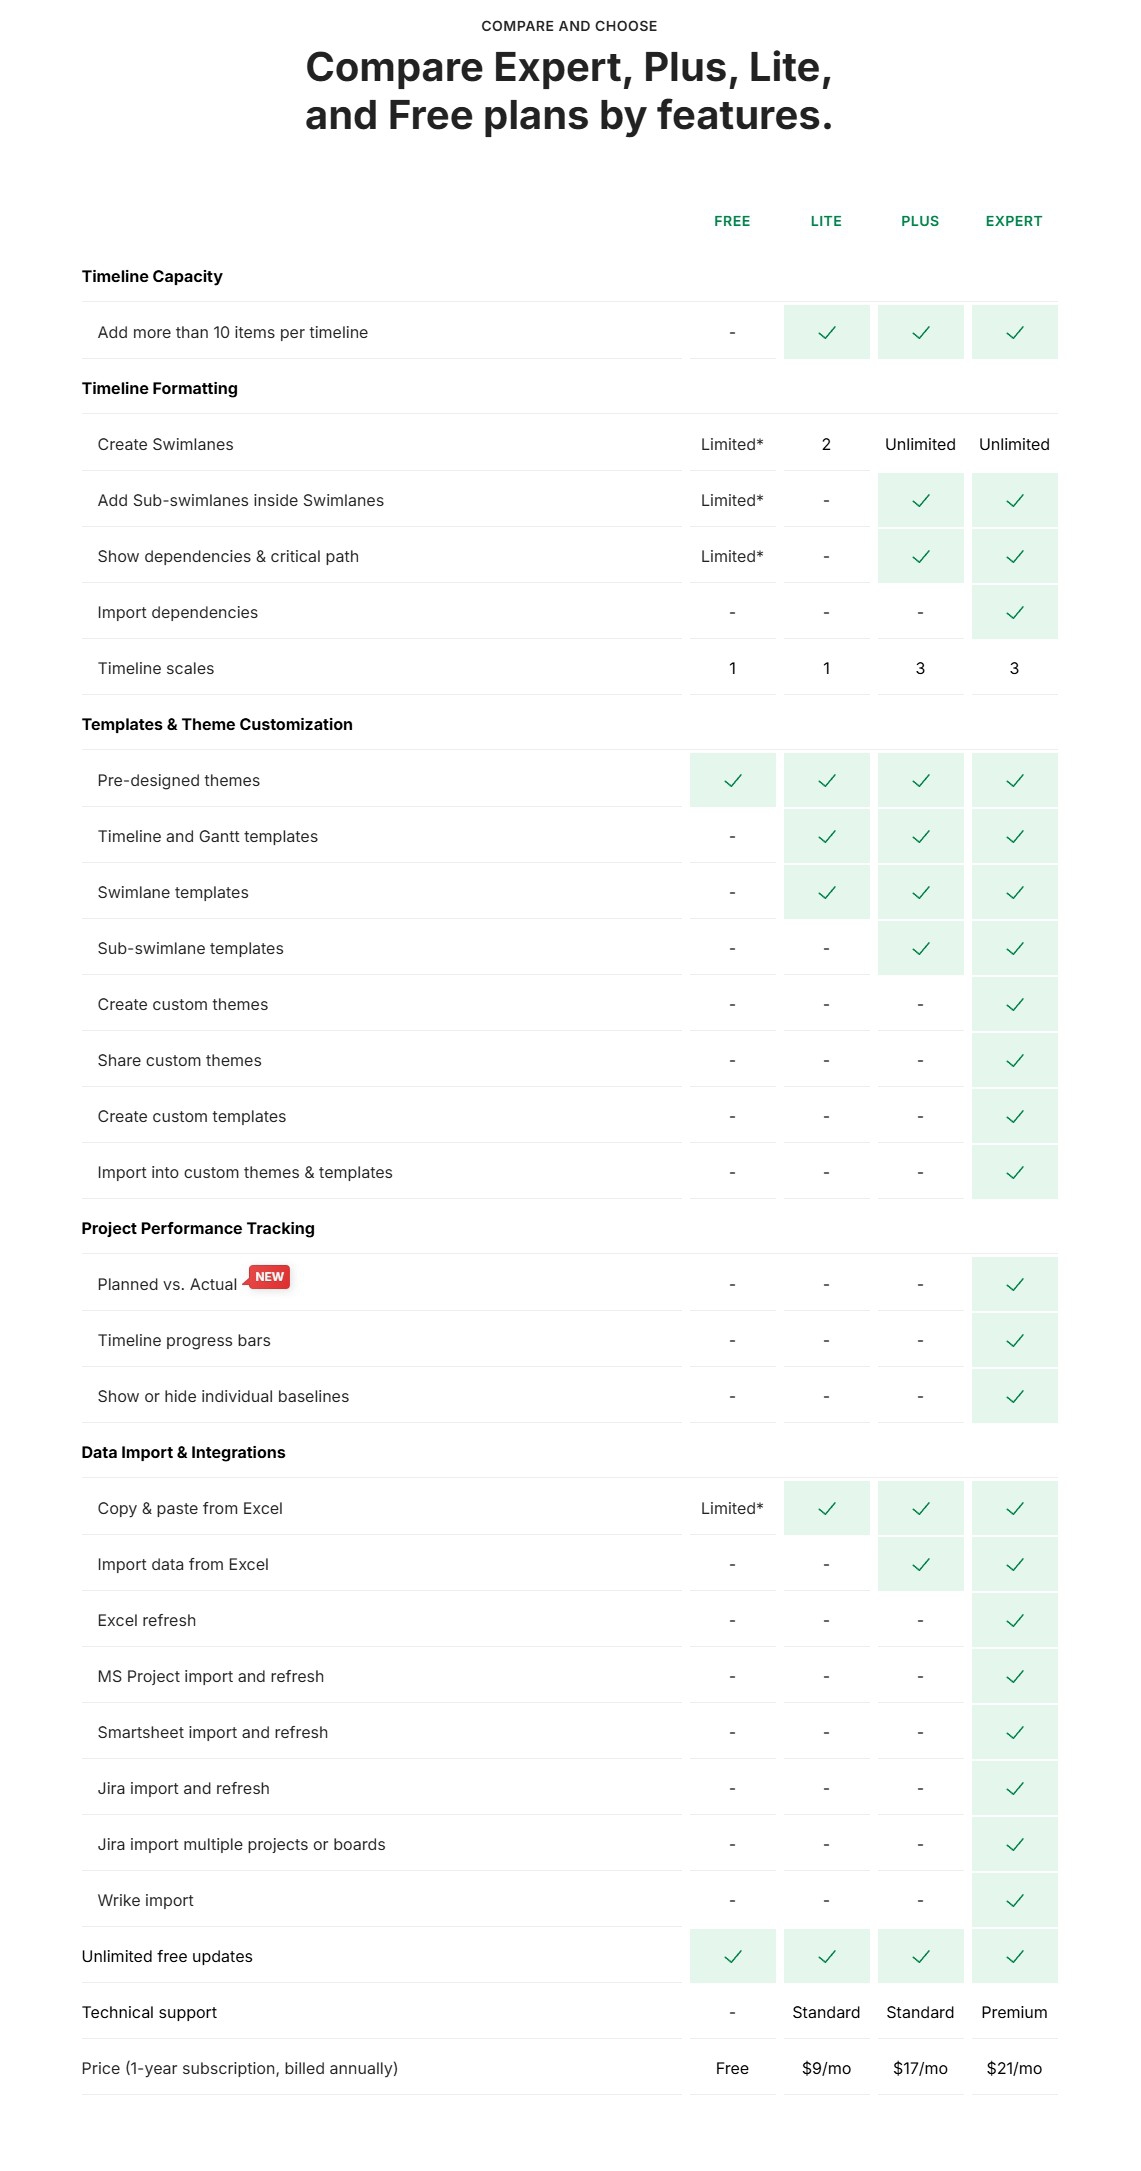
Task: Click the Expert checkmark for Wrike import
Action: coord(1014,1901)
